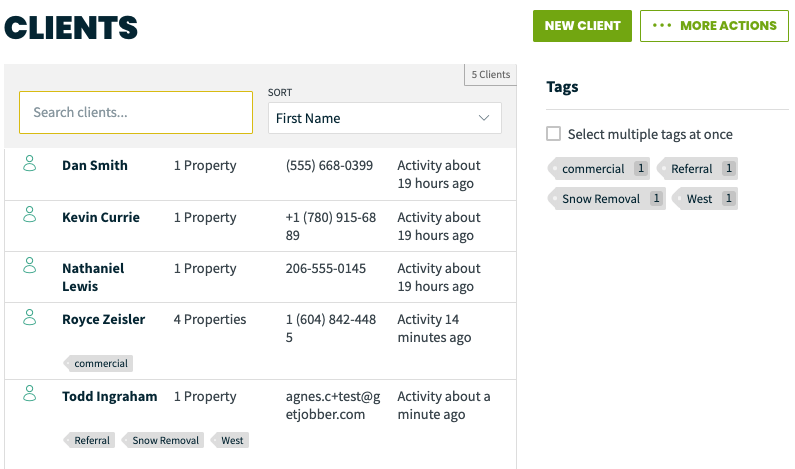Image resolution: width=795 pixels, height=469 pixels.
Task: Click Royce Zeisler's phone number 1 (604) 842-4485
Action: click(x=331, y=329)
